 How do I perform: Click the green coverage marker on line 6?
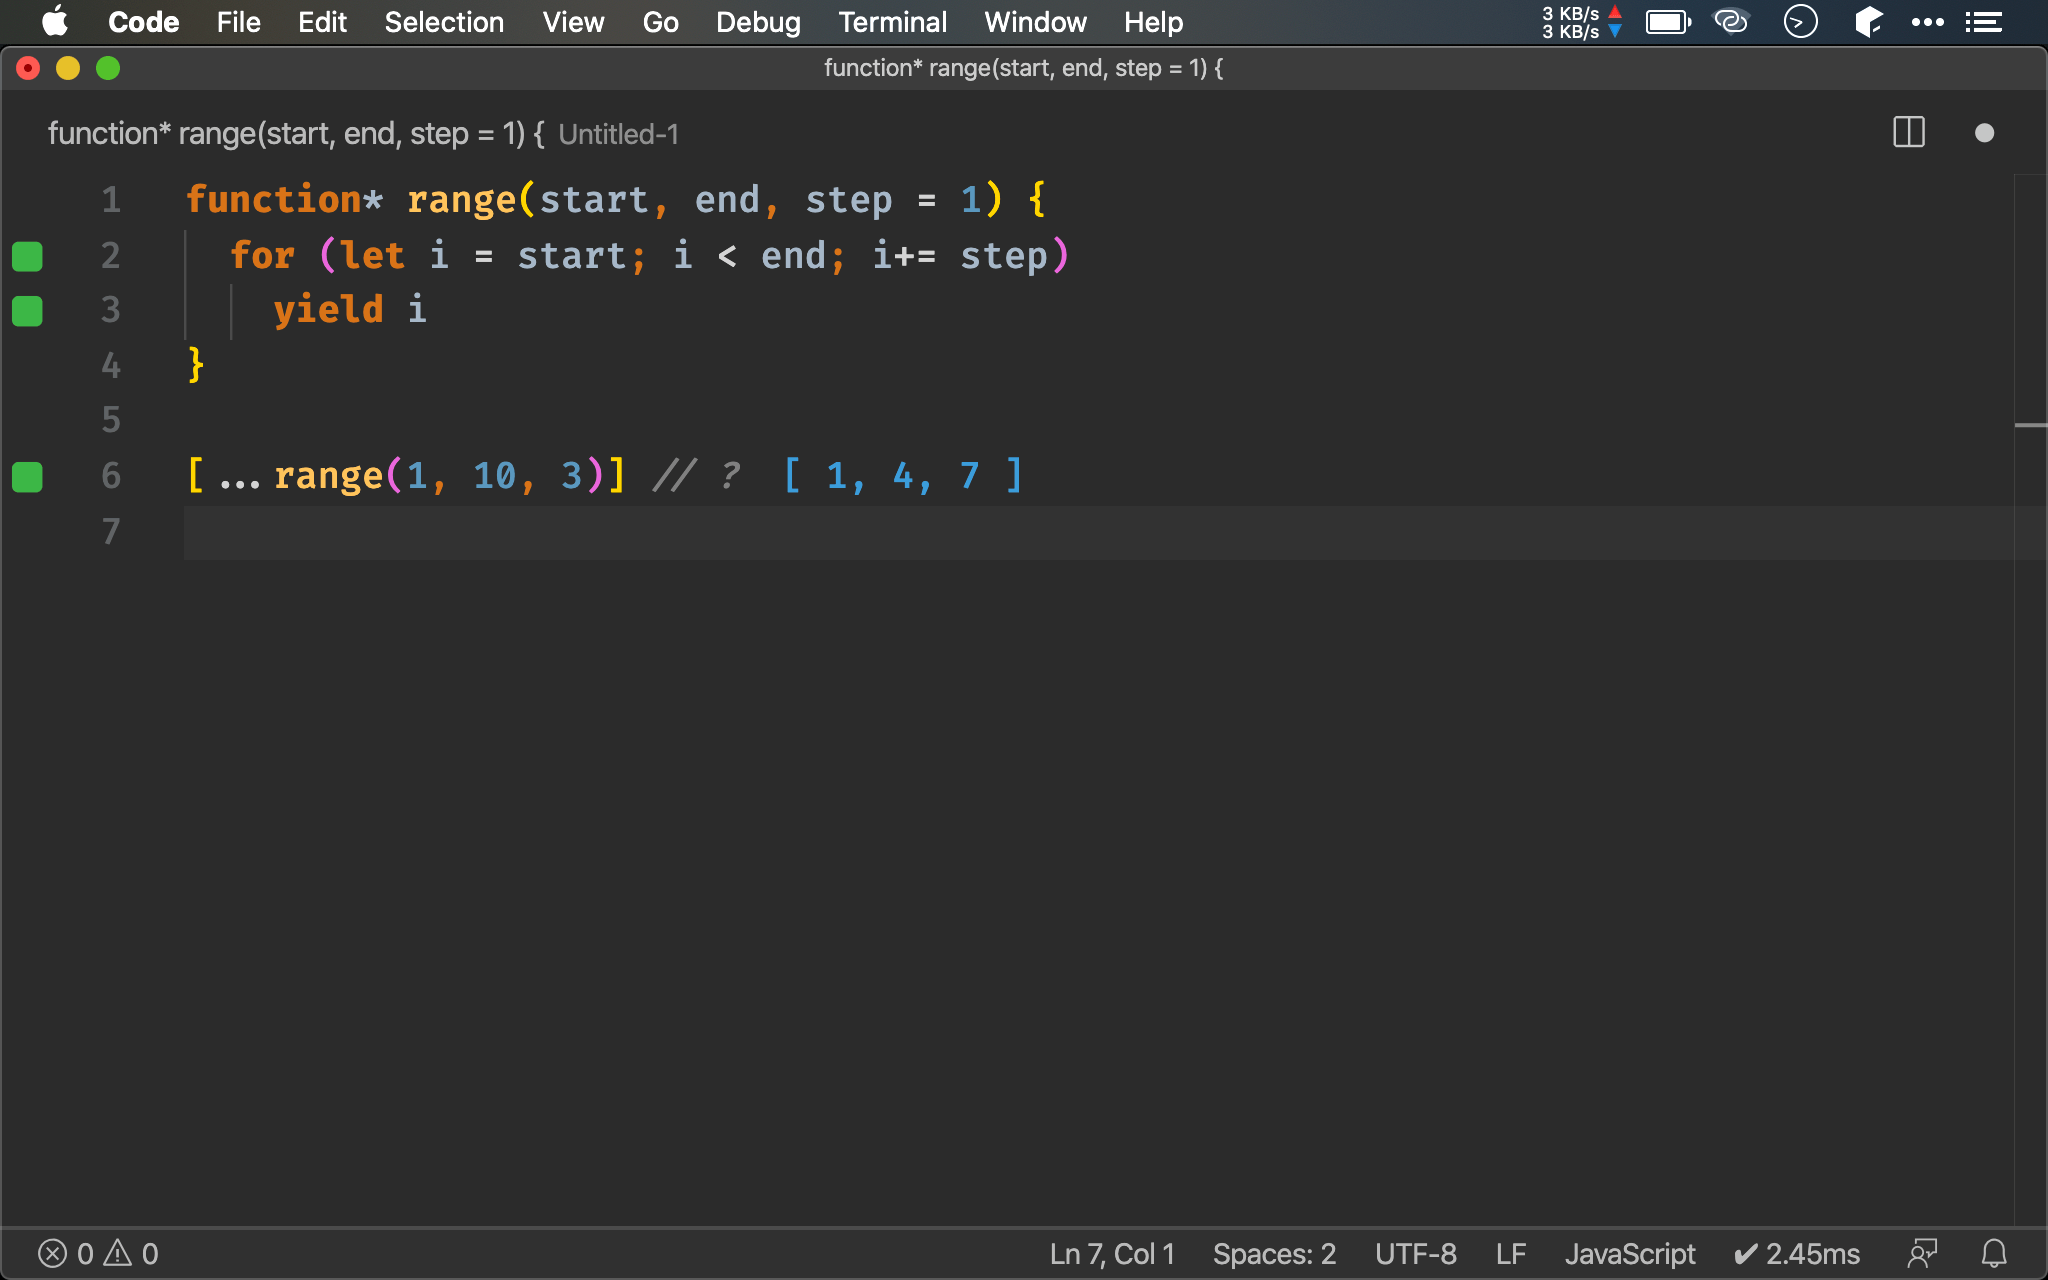(27, 477)
